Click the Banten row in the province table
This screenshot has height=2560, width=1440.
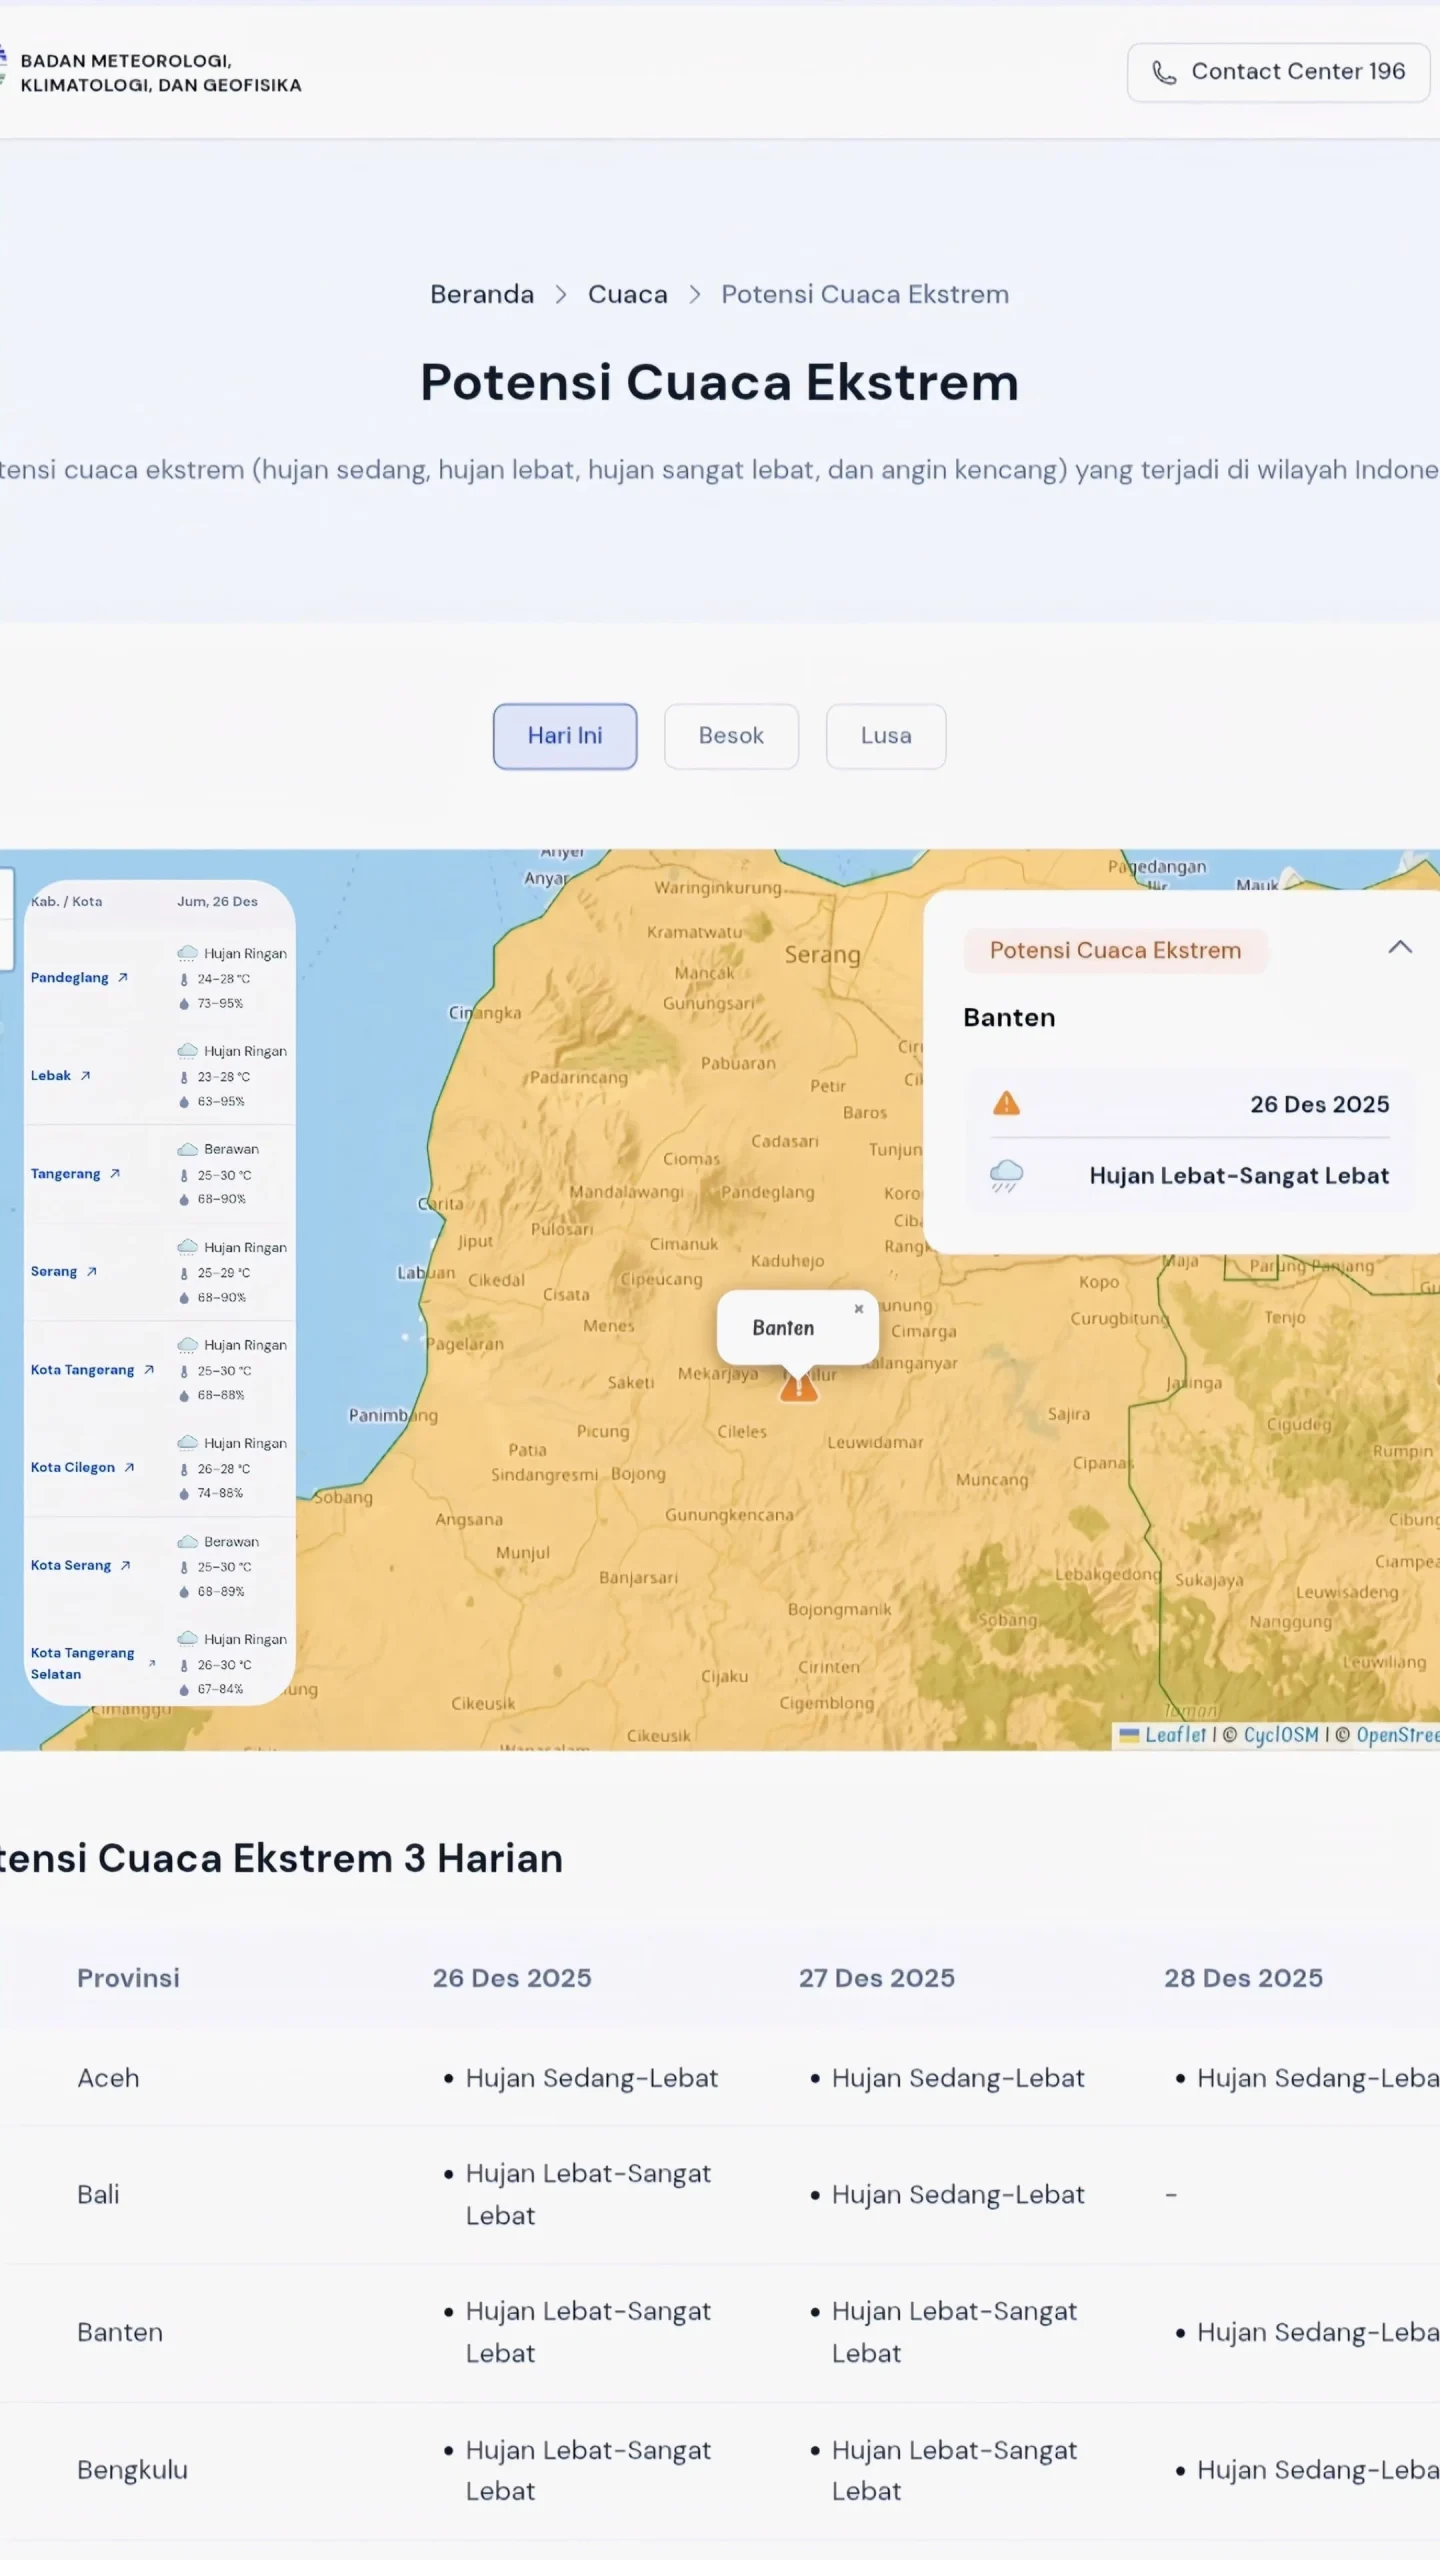(120, 2332)
